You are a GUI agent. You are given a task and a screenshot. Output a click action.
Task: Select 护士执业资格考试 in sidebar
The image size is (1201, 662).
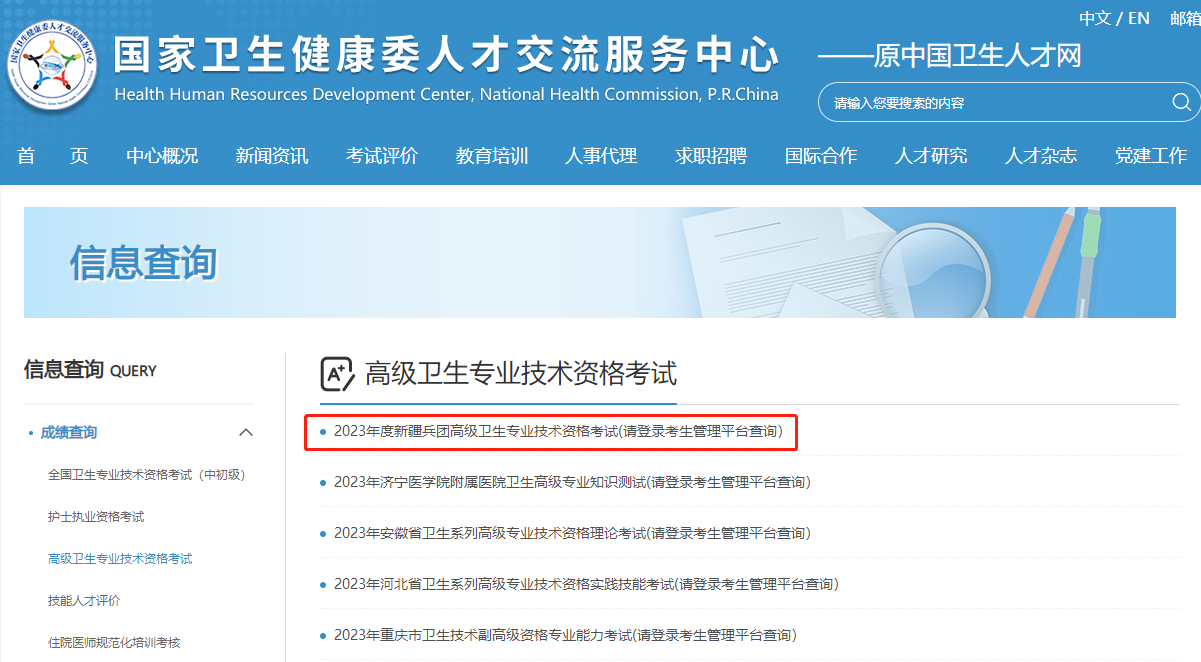[x=96, y=517]
